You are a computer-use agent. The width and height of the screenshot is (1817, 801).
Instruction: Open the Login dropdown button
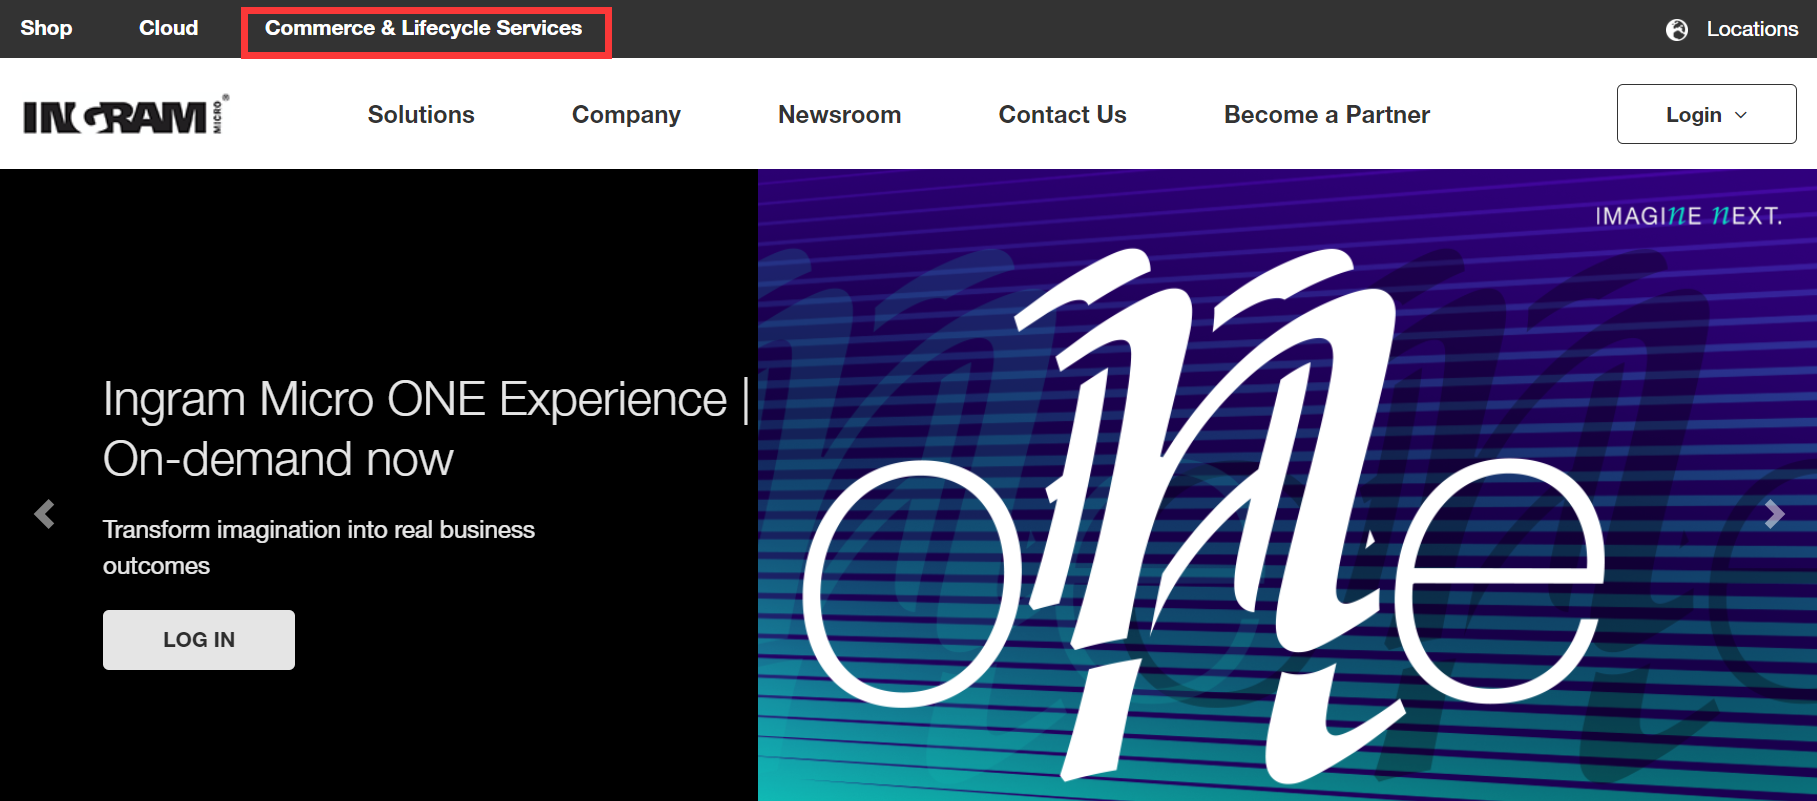coord(1706,114)
